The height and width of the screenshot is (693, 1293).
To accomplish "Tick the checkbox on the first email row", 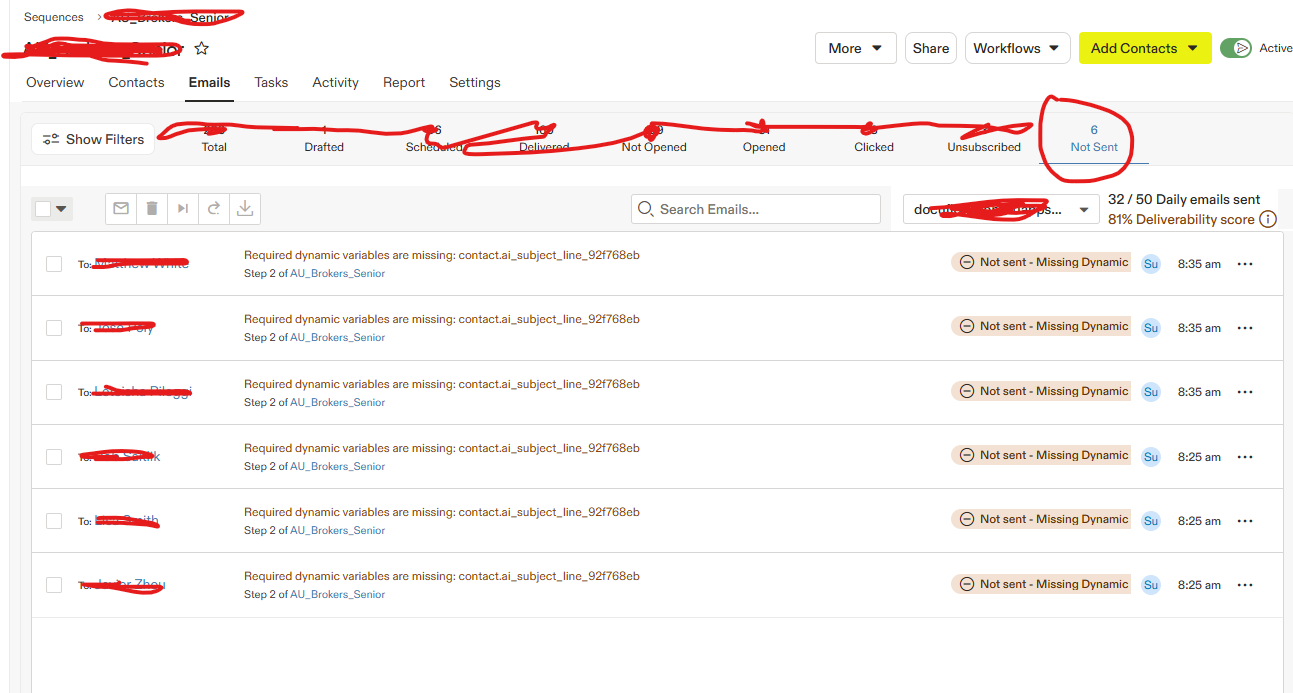I will tap(54, 264).
